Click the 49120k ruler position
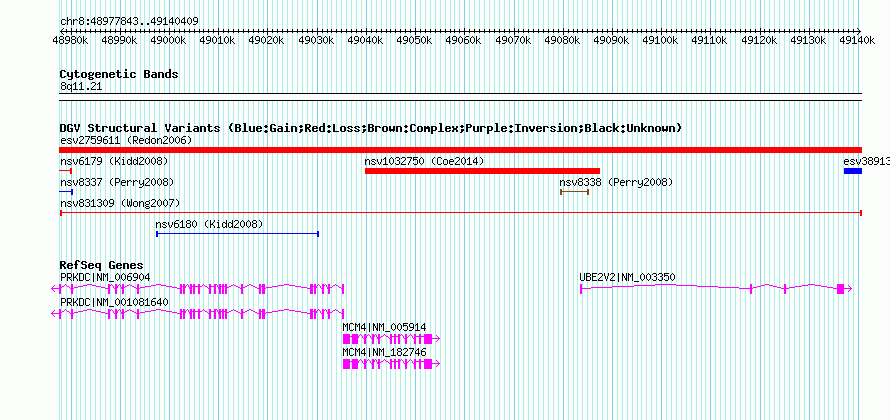 click(x=759, y=40)
